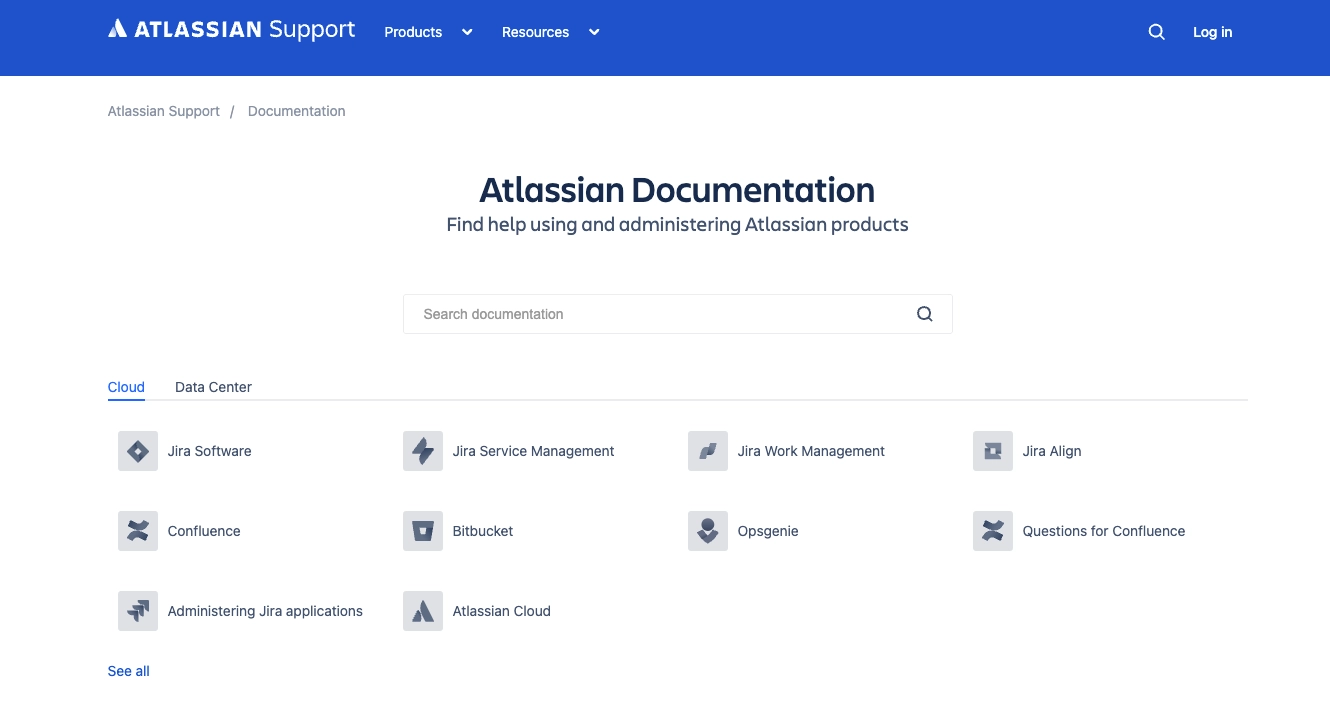Open the Bitbucket bucket icon
This screenshot has height=711, width=1330.
423,531
